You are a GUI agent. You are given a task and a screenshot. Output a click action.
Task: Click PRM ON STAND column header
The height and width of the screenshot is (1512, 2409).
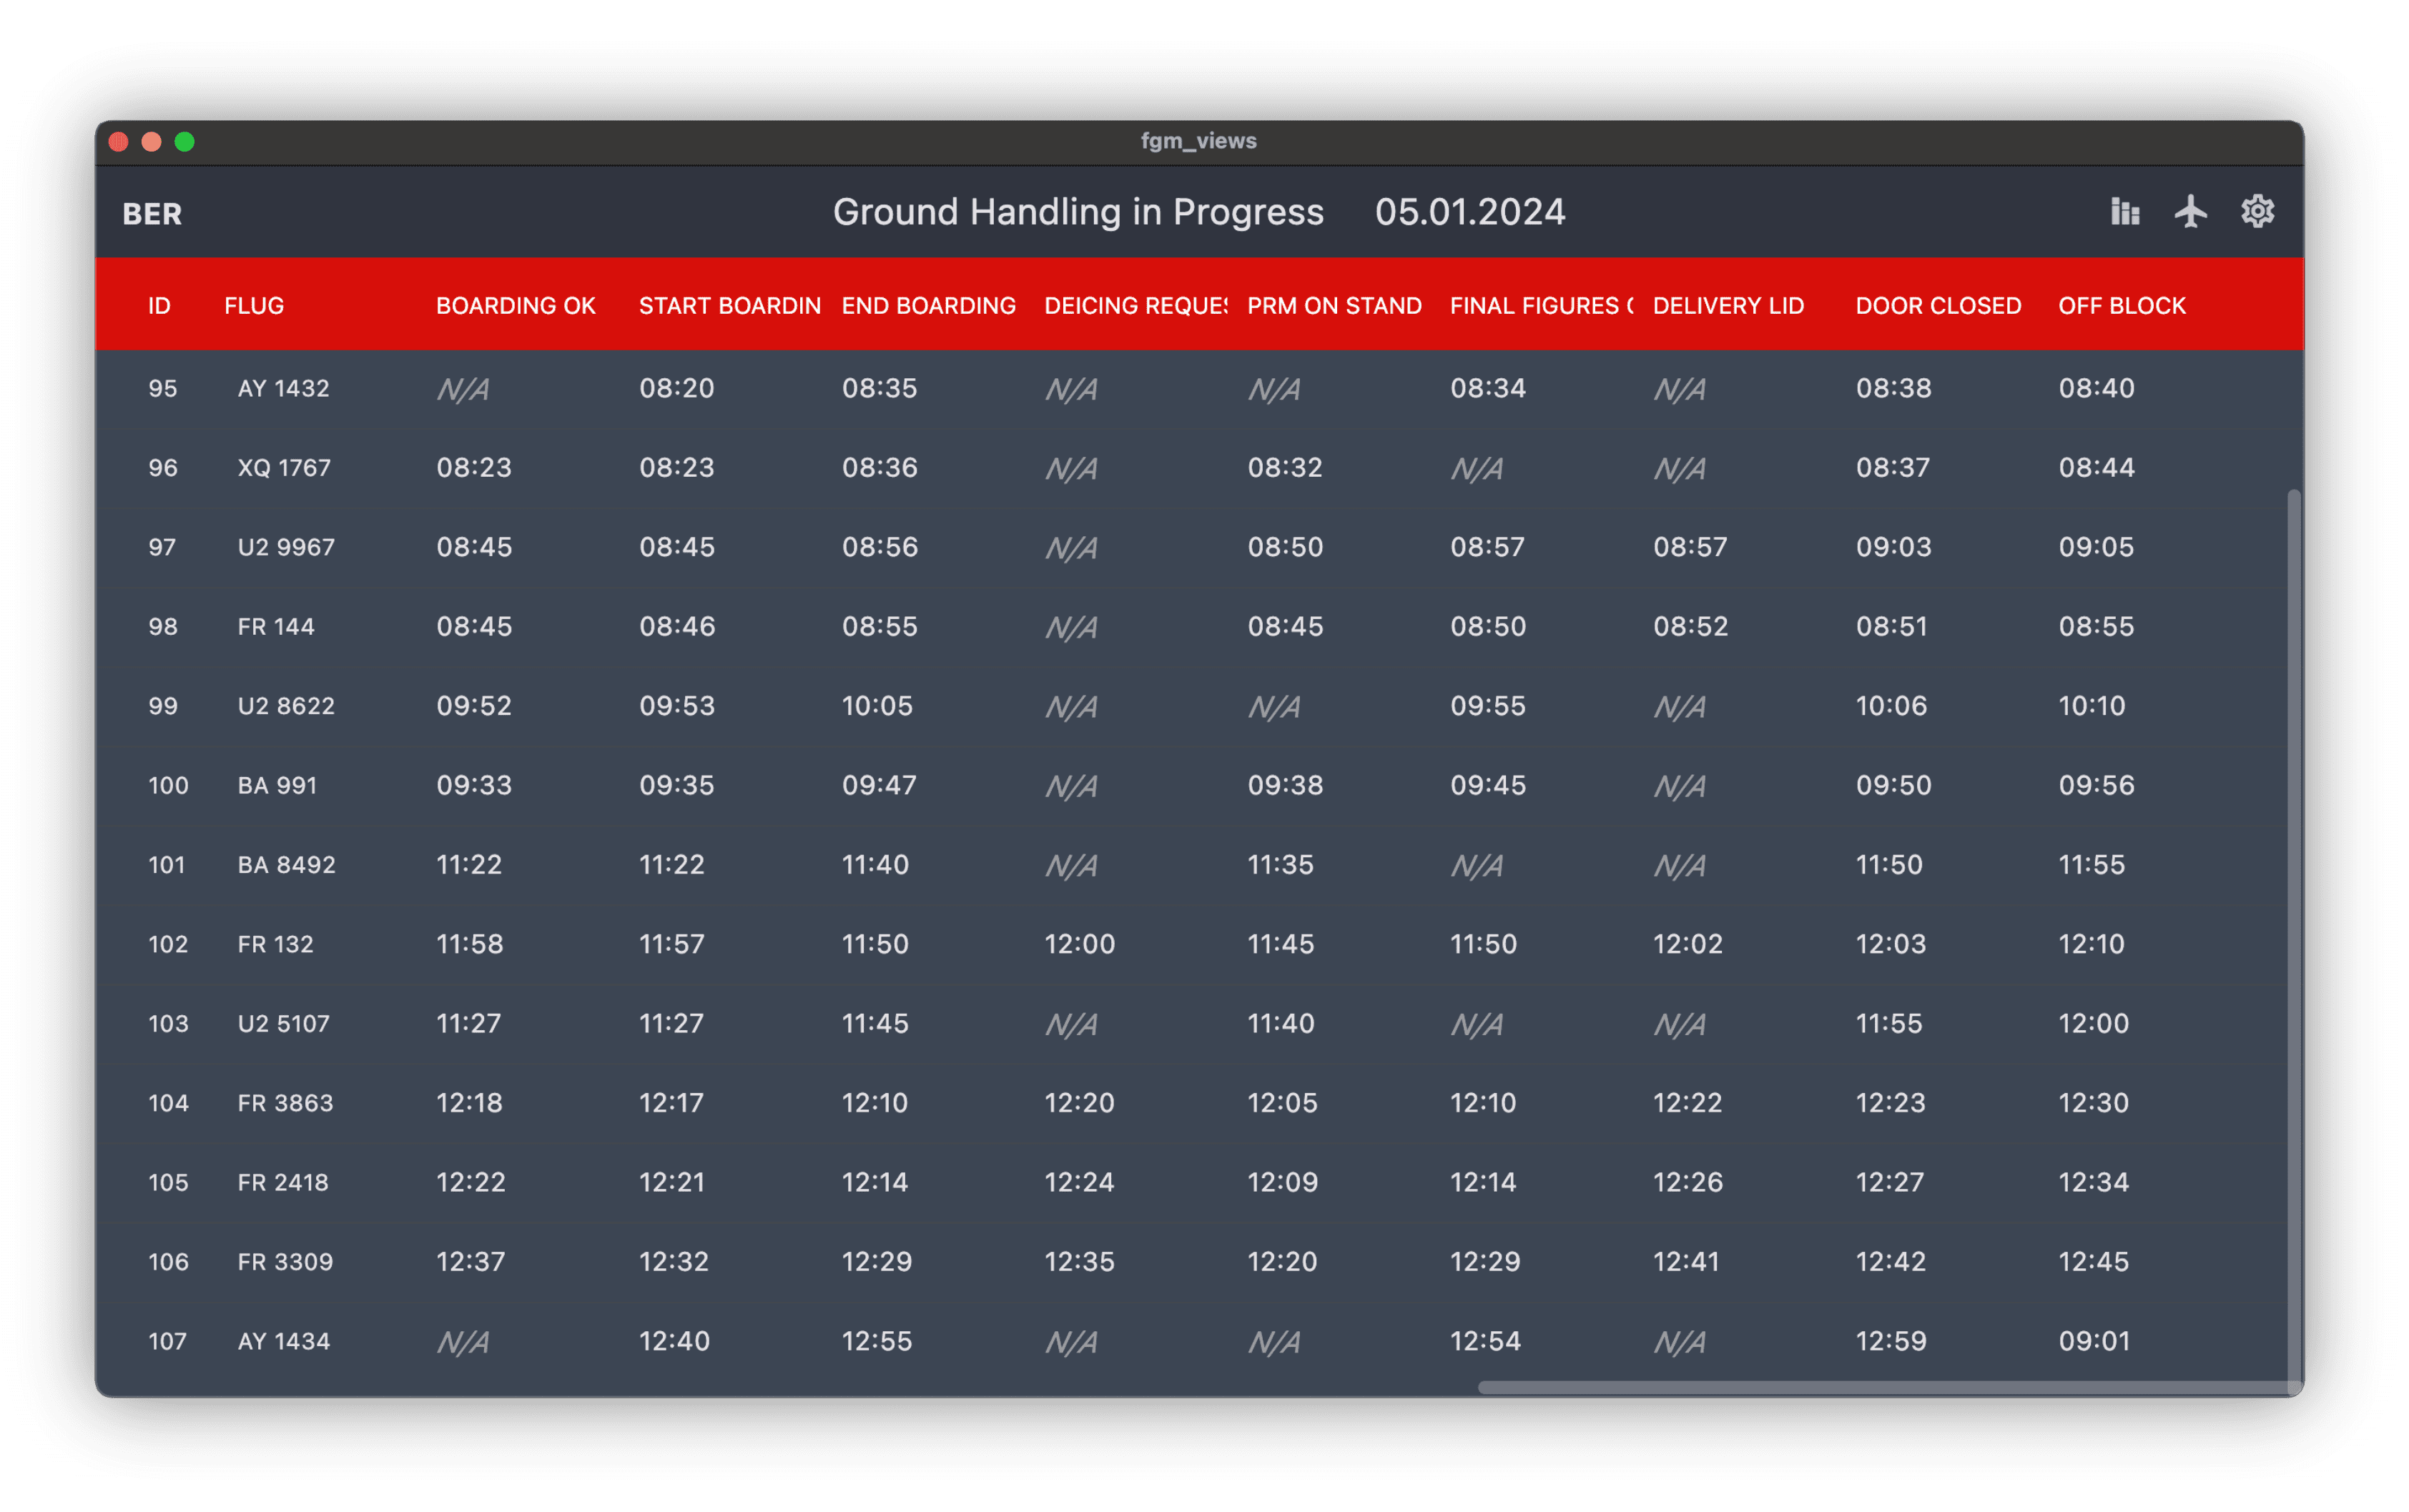tap(1334, 306)
